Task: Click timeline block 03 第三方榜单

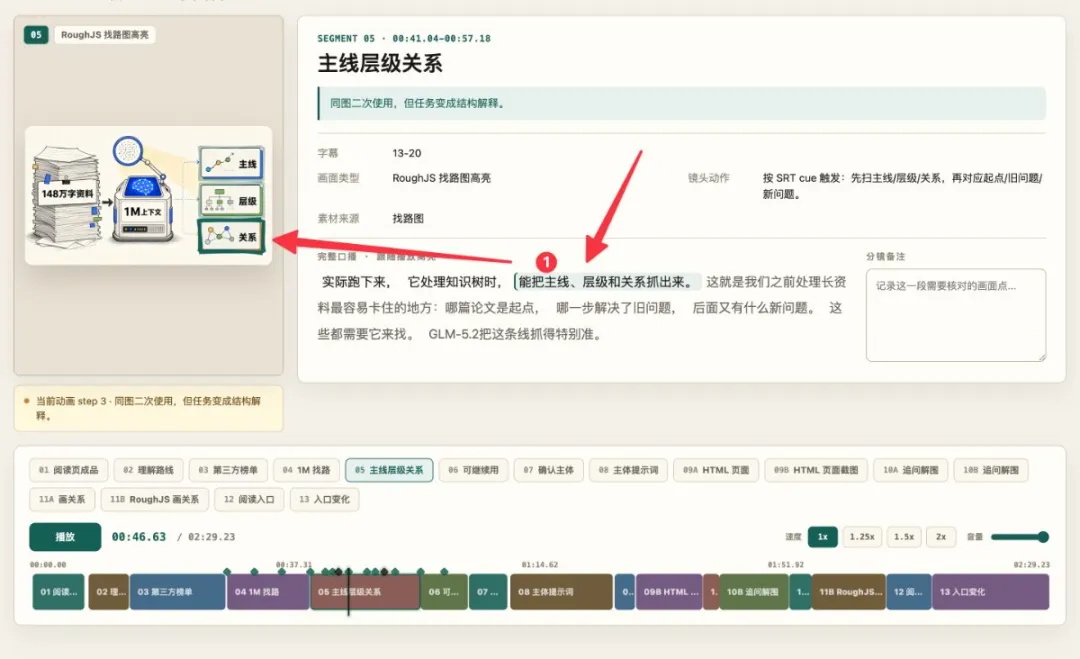Action: (178, 592)
